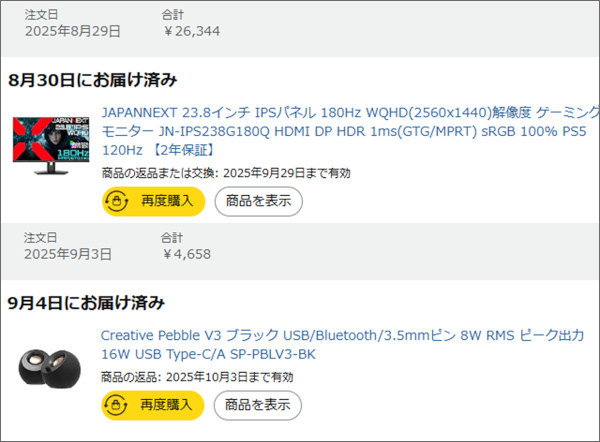
Task: Click the 合計 label above ¥4,658
Action: point(172,238)
